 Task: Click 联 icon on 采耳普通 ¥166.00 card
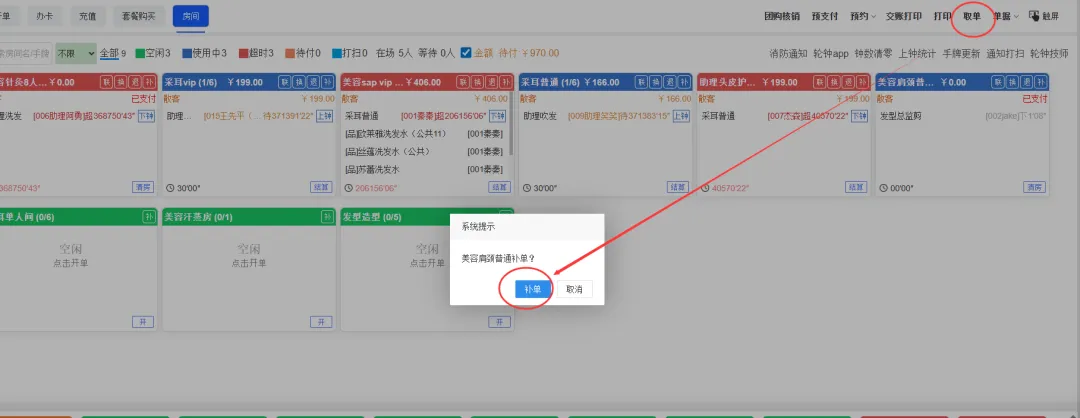641,82
